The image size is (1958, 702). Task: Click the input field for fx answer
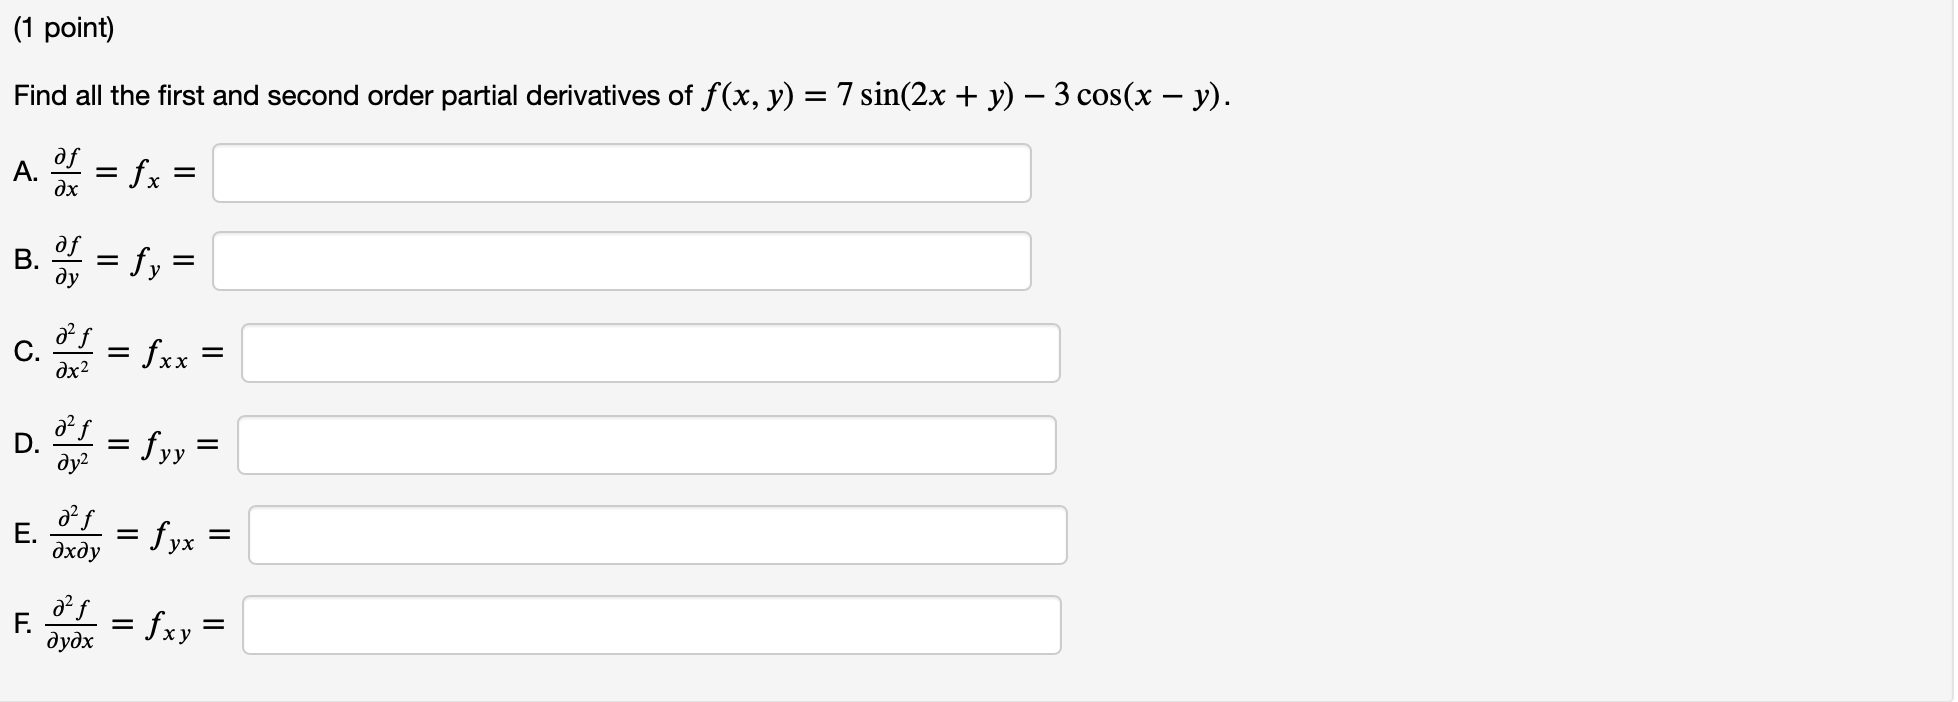click(620, 173)
